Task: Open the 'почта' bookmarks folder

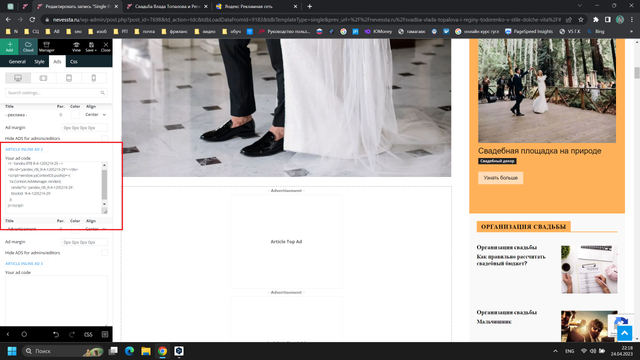Action: point(144,31)
